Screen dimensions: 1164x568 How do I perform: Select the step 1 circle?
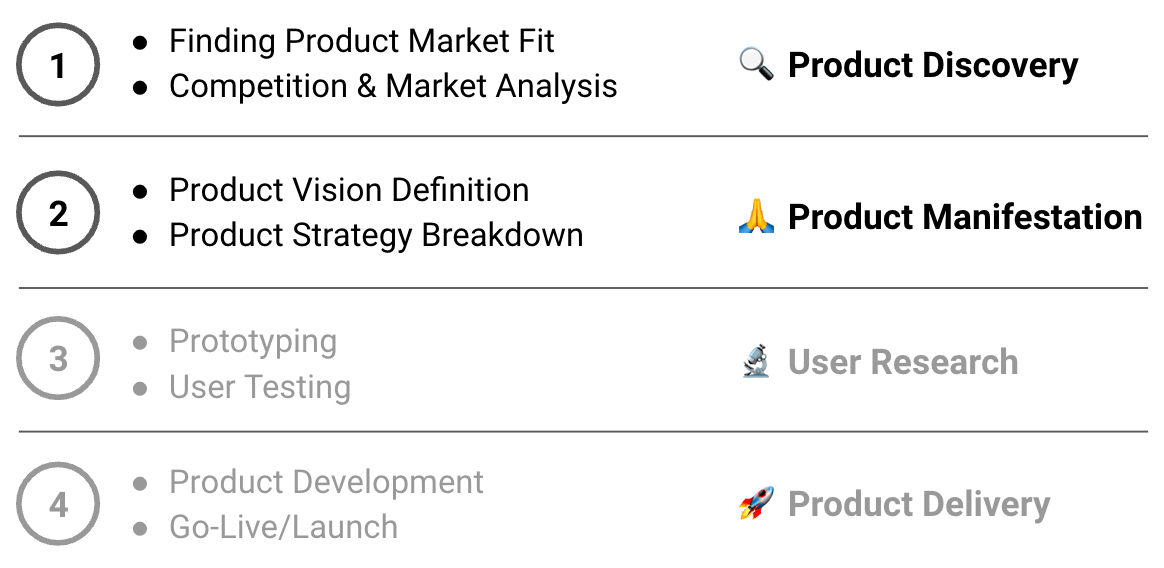point(58,65)
